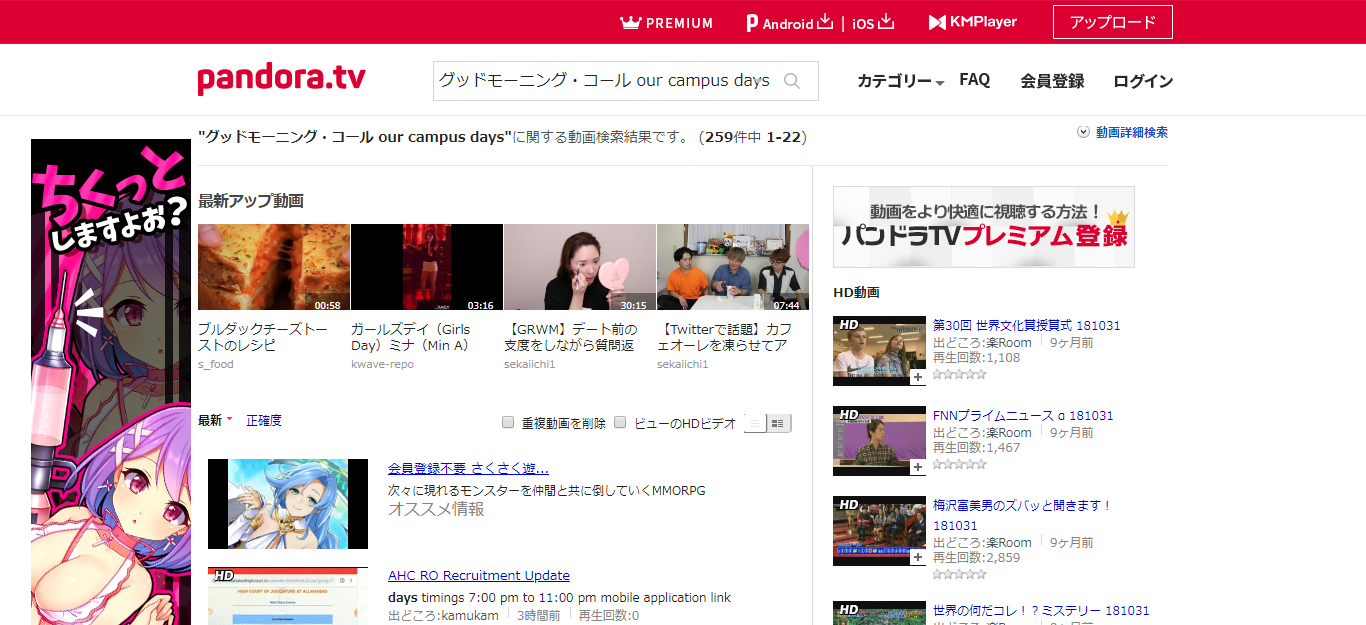This screenshot has width=1366, height=625.
Task: Open 楽Room on the 第30回 世界文化賞授賞式 row
Action: (x=1007, y=342)
